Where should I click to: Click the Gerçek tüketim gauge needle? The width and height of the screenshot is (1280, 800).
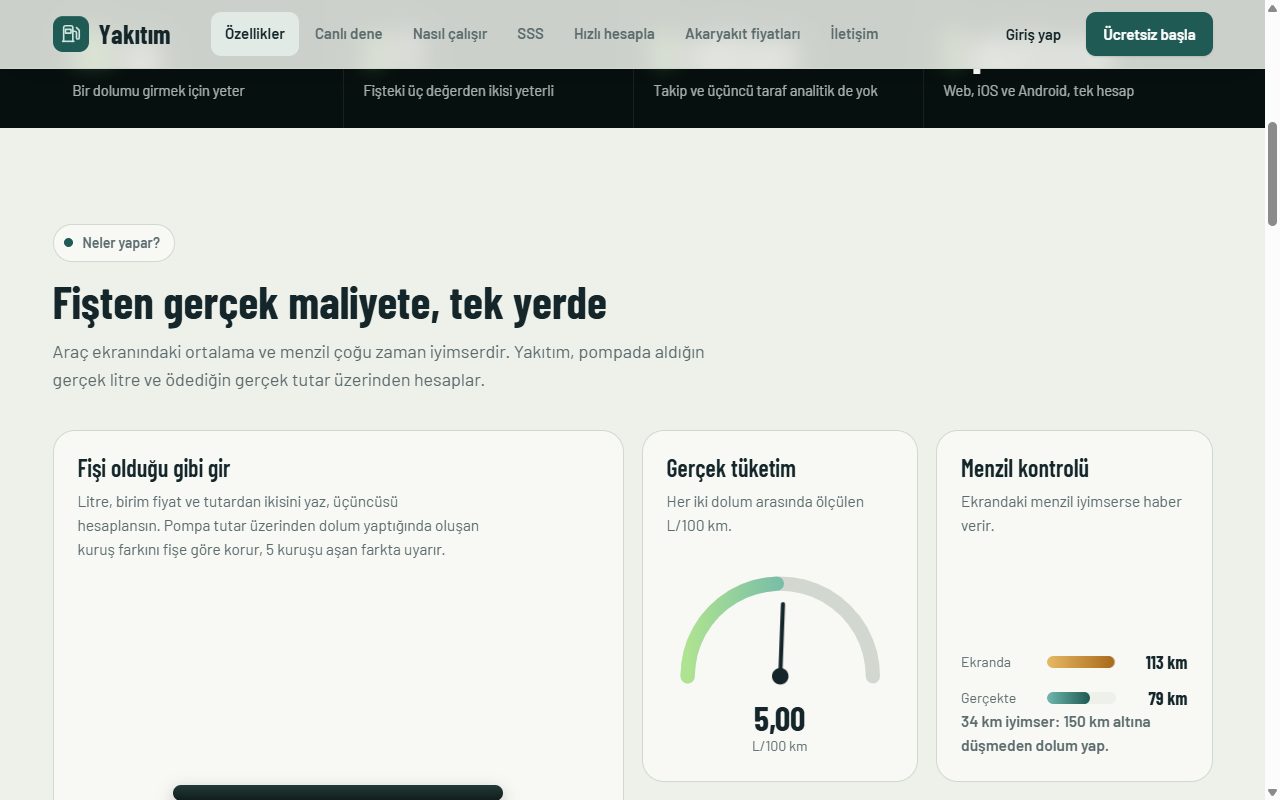[x=781, y=642]
